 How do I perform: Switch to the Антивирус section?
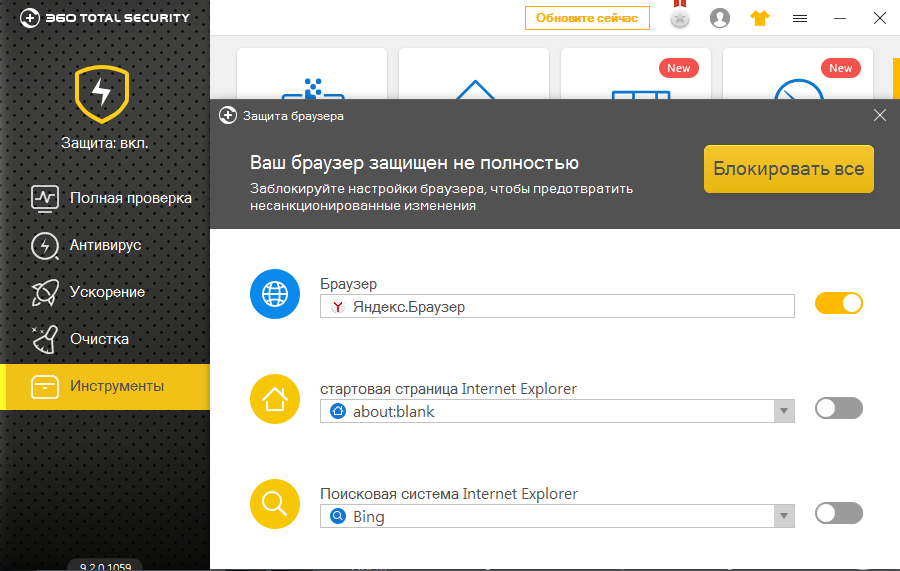click(105, 245)
